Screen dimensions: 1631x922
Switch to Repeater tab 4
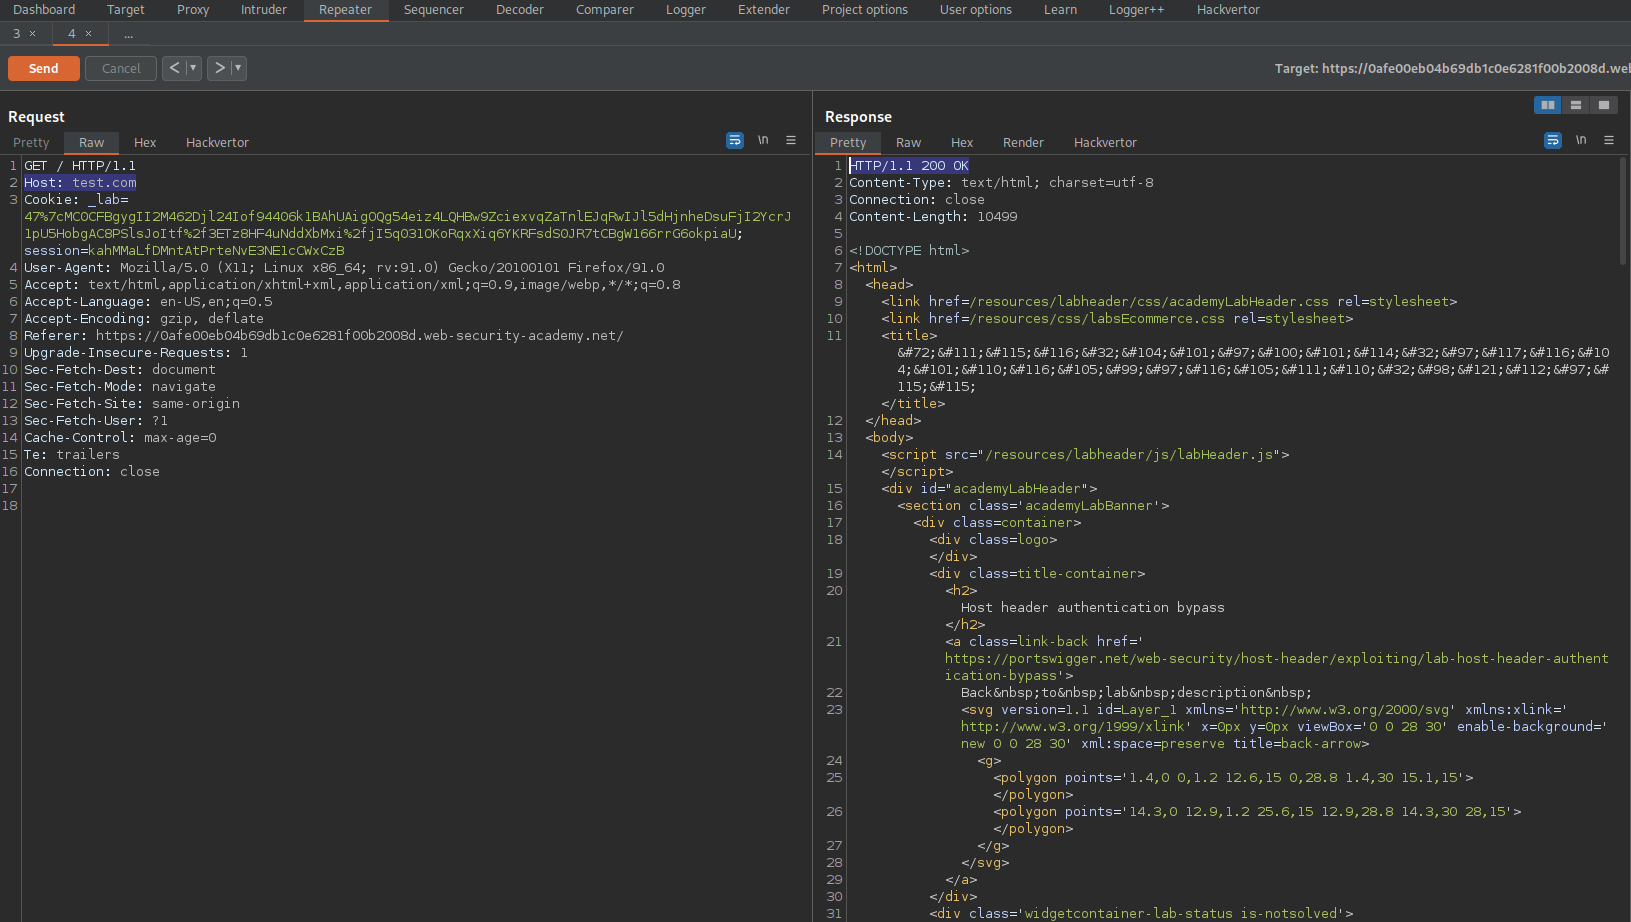click(71, 34)
